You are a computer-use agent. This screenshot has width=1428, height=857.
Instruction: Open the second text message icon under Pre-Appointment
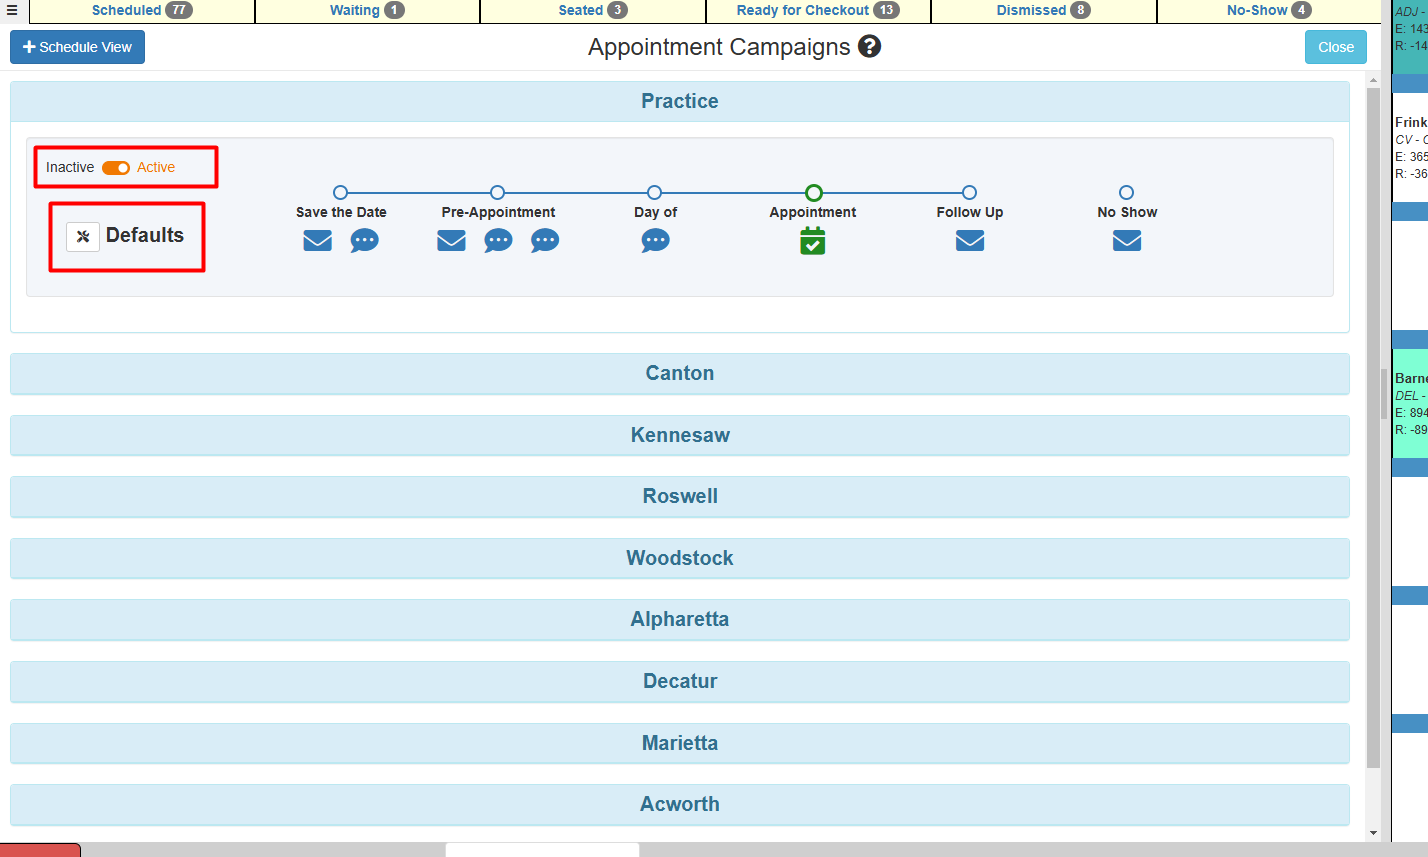[x=545, y=240]
